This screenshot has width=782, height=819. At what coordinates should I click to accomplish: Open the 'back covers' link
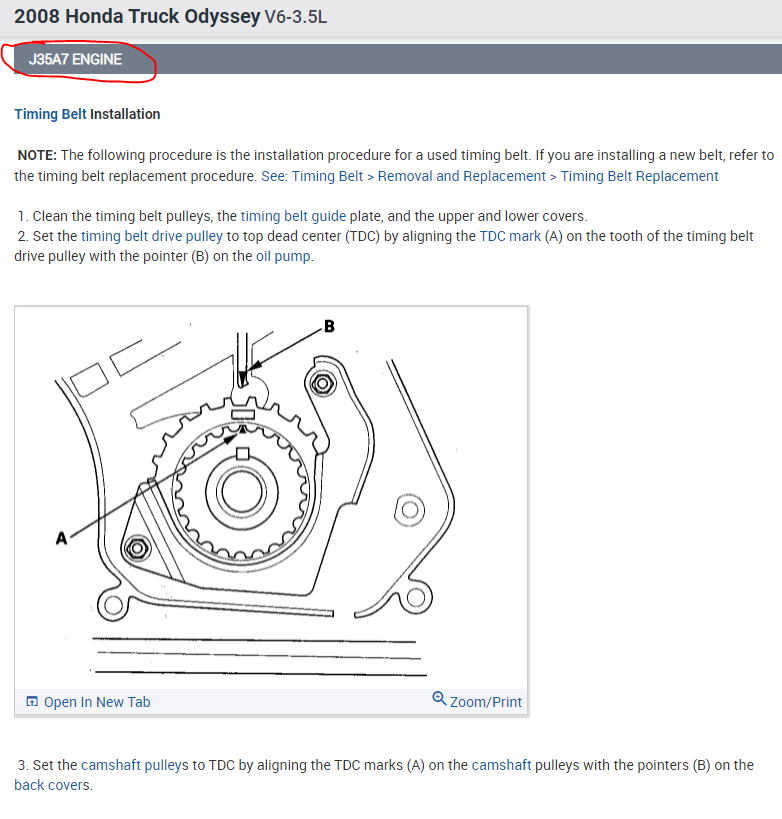pyautogui.click(x=52, y=785)
